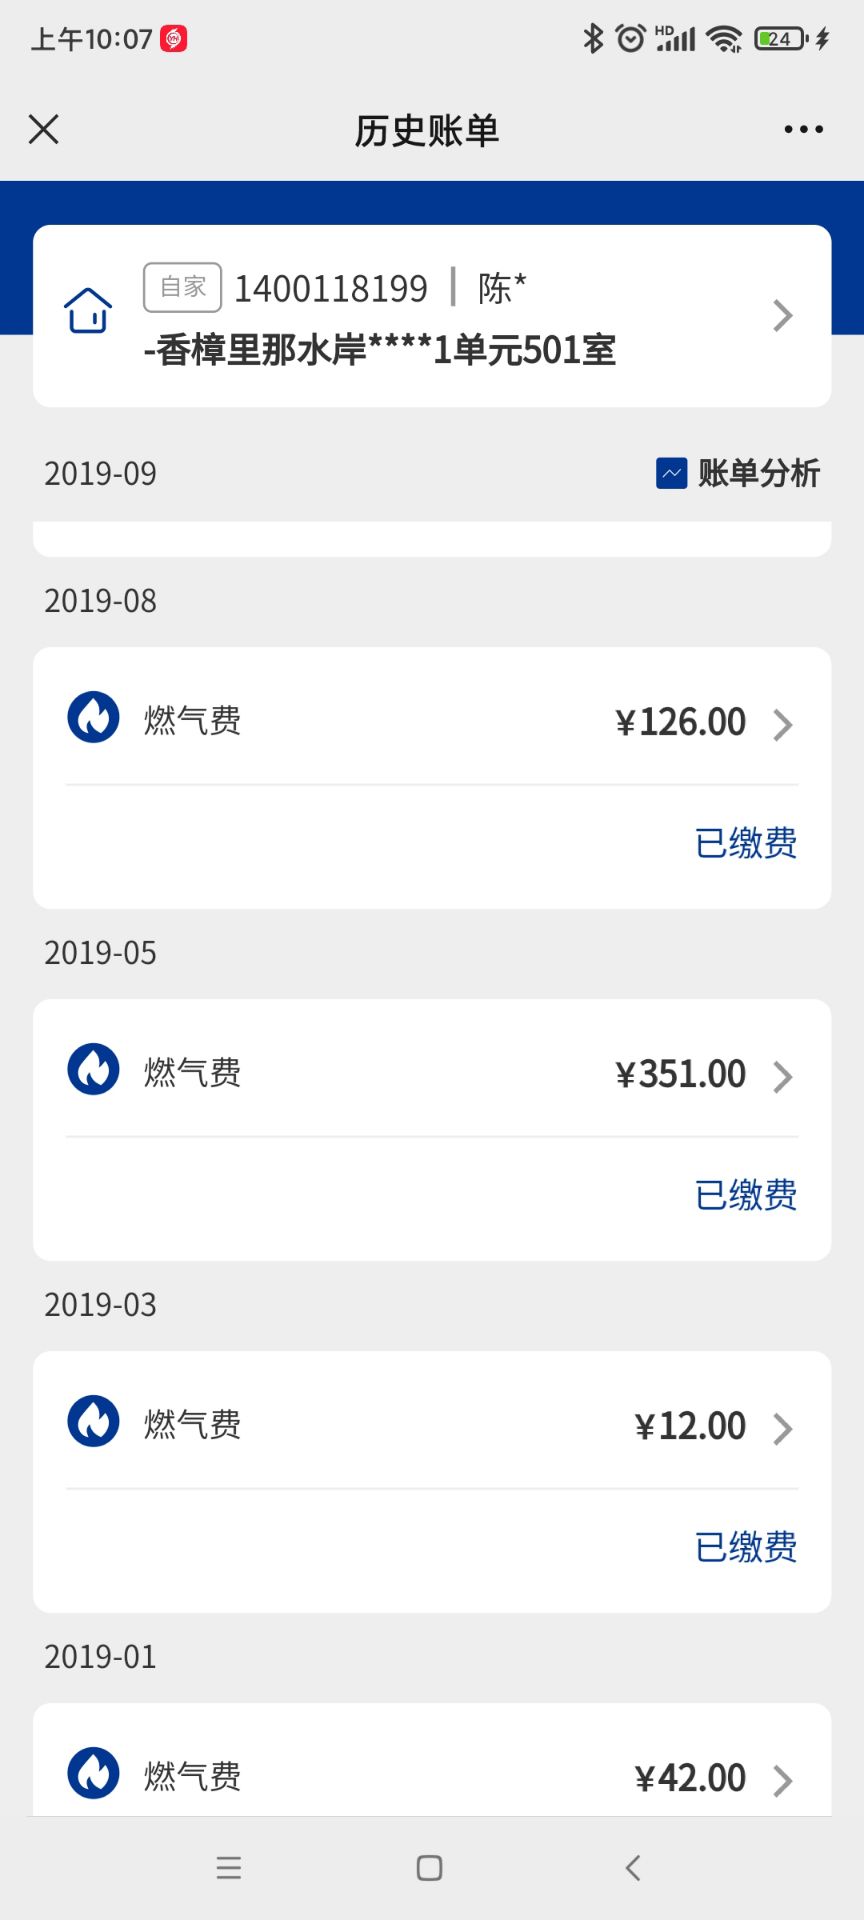Tap Android back navigation button
This screenshot has width=864, height=1920.
coord(632,1868)
